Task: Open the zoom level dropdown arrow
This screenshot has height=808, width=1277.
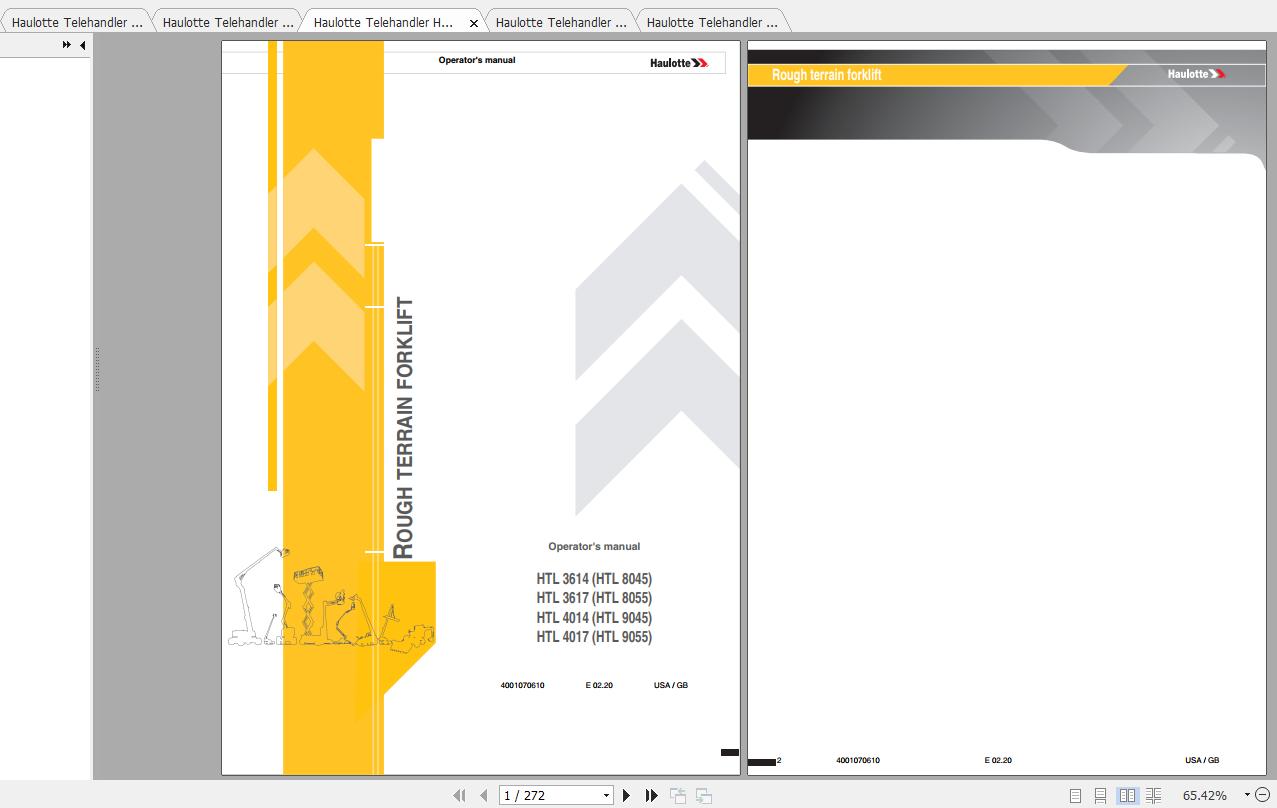Action: coord(1247,795)
